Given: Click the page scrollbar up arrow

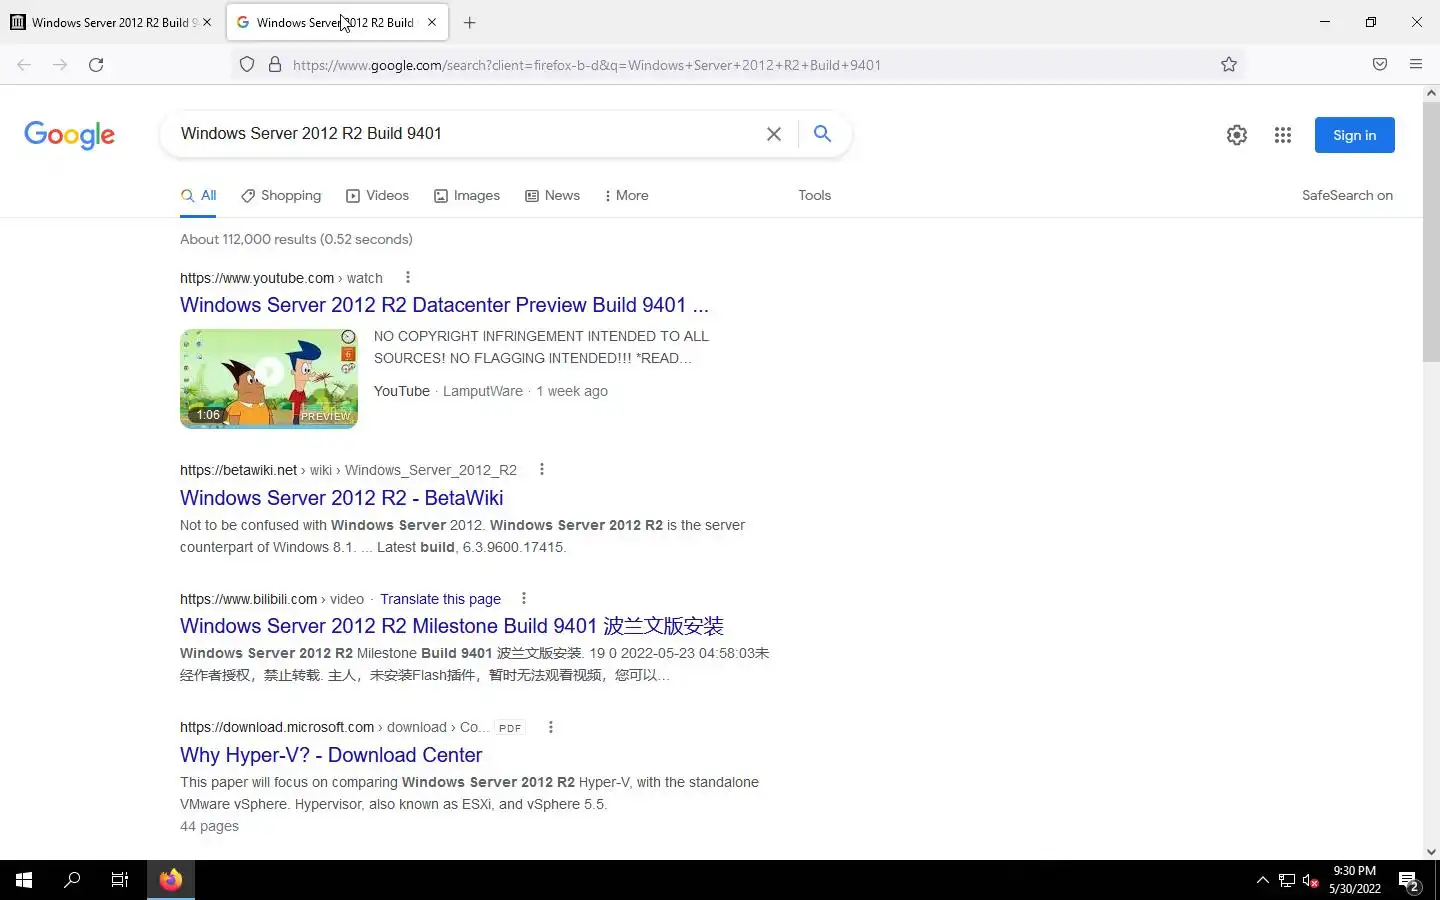Looking at the screenshot, I should 1431,93.
